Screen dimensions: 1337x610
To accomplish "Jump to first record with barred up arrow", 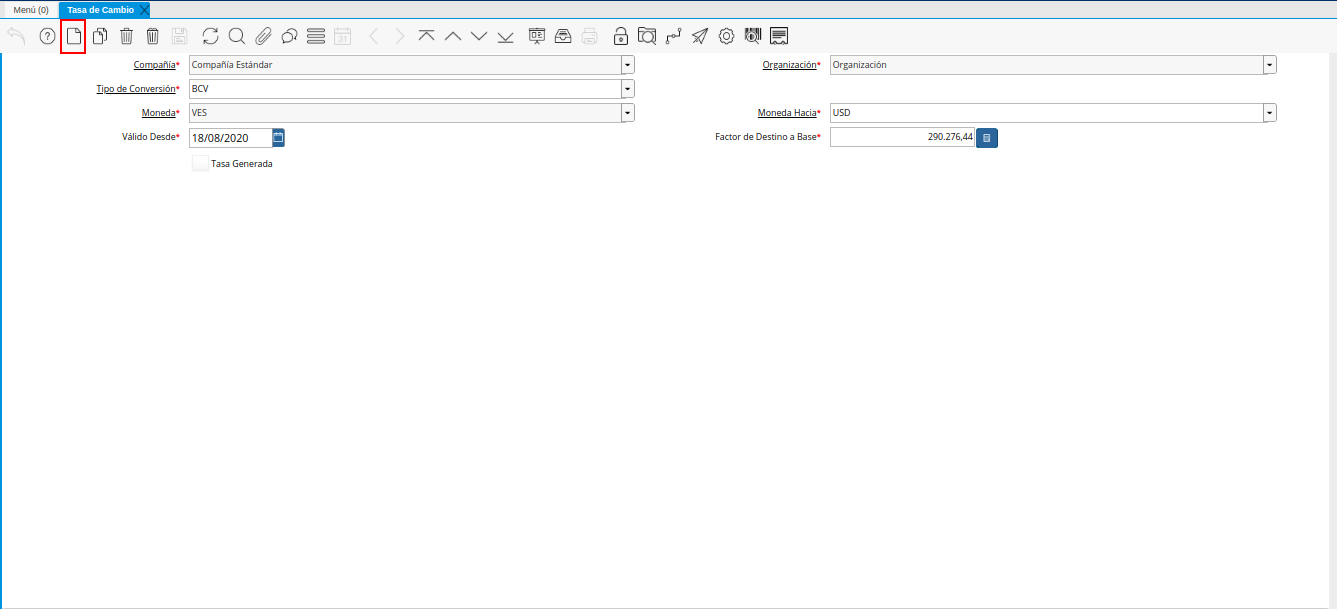I will pos(427,37).
